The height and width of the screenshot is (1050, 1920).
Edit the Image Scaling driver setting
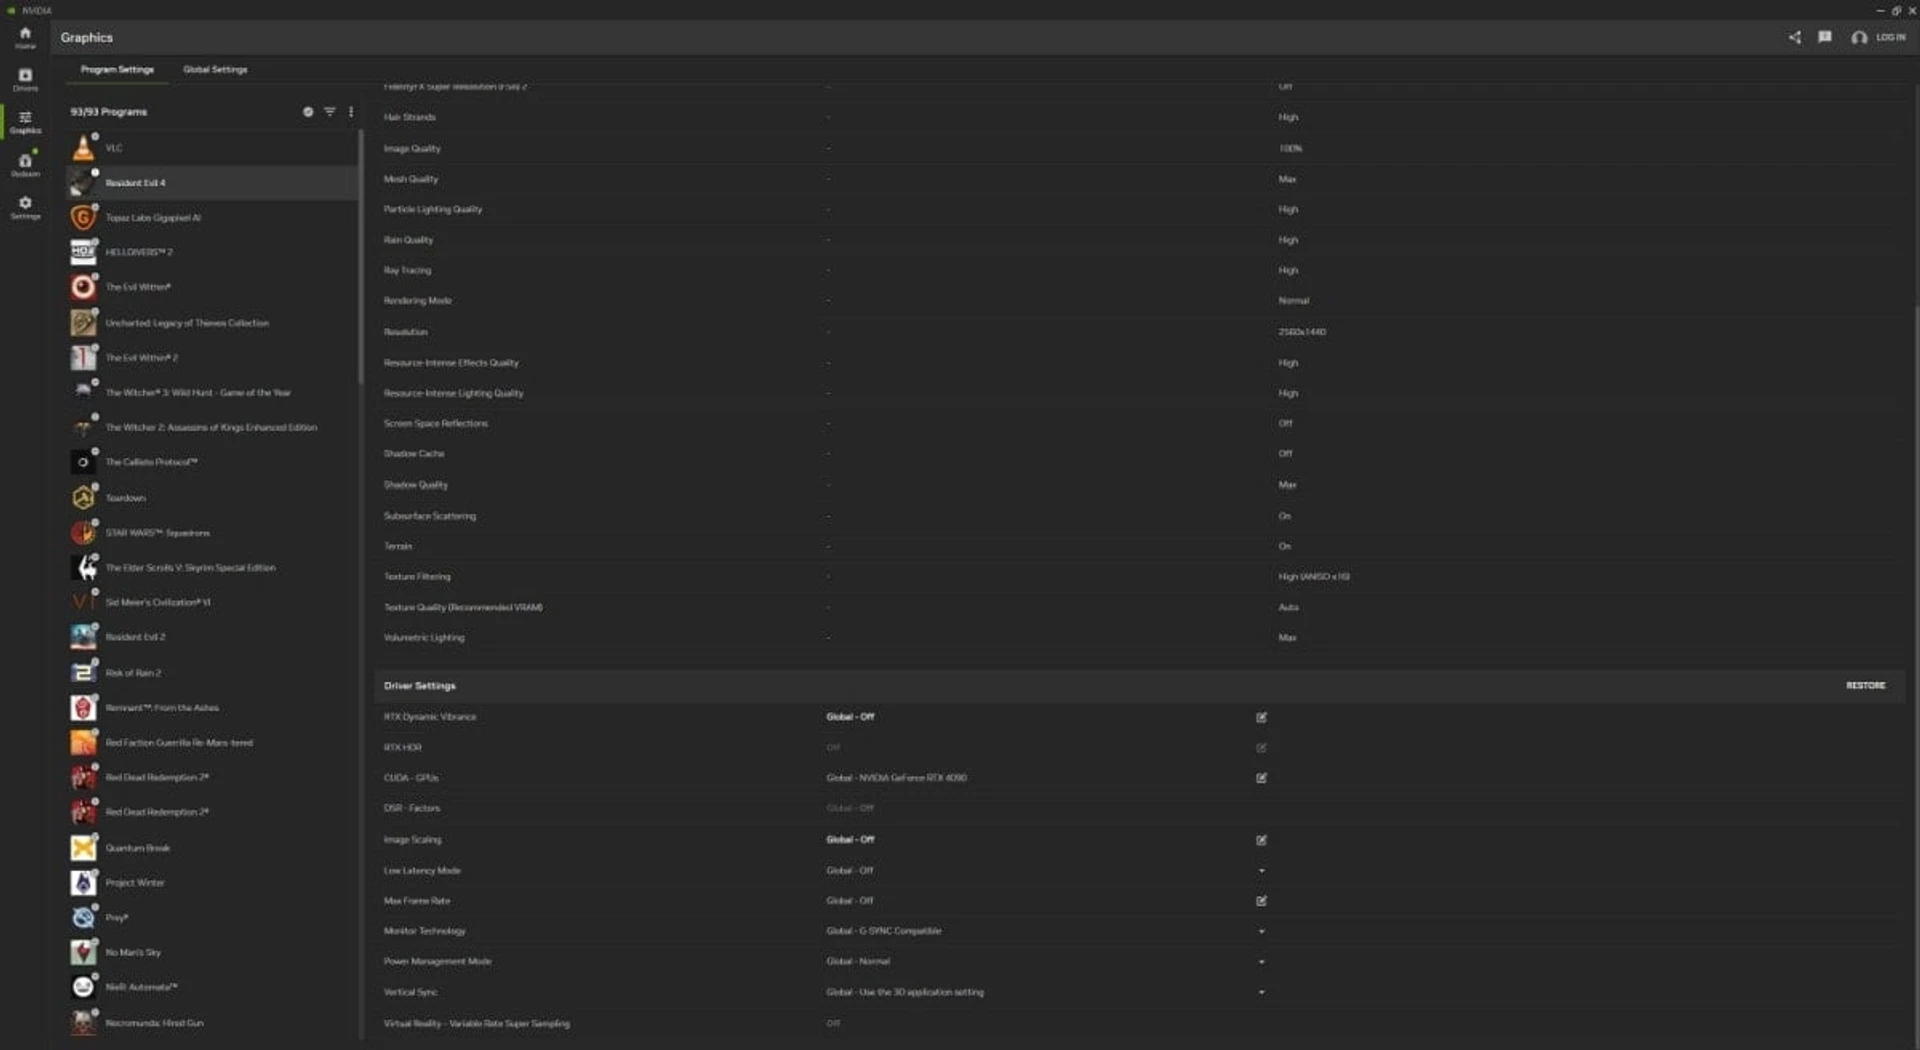(x=1261, y=840)
